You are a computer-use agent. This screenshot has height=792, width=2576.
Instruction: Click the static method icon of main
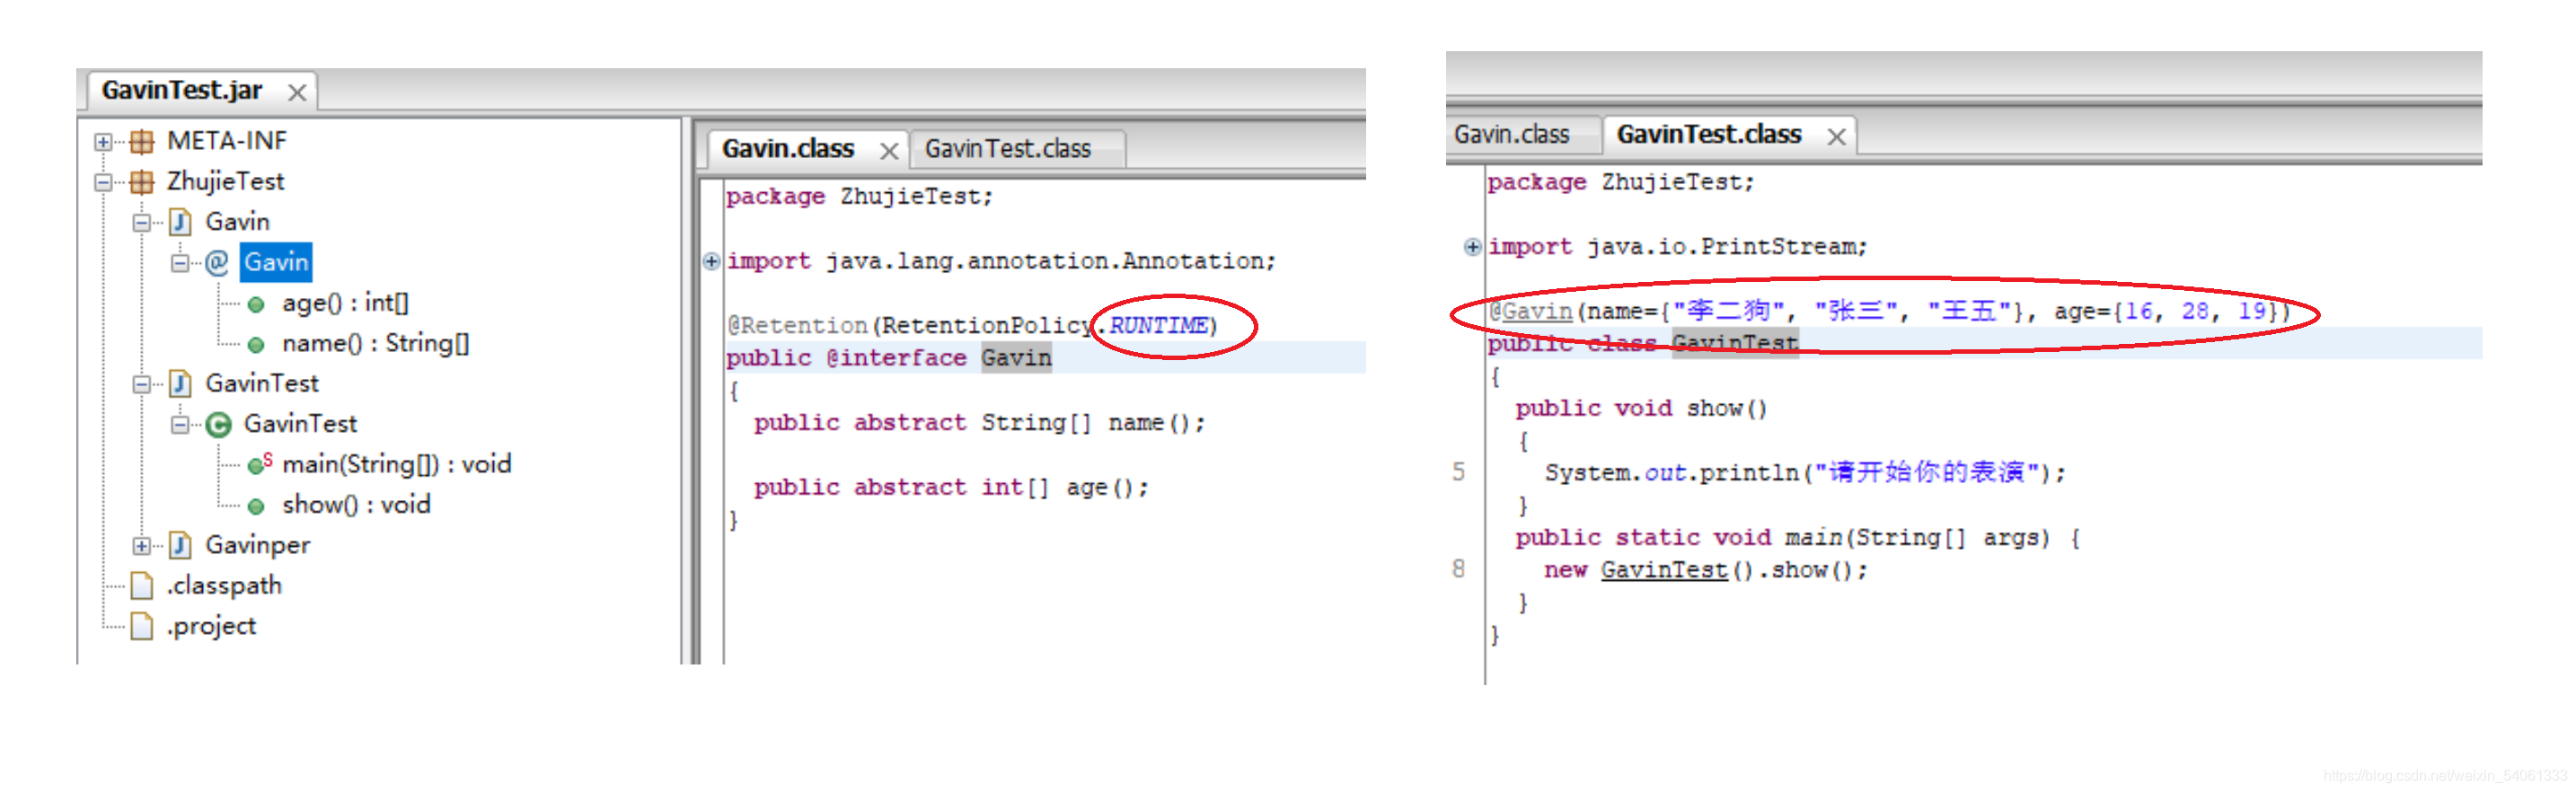coord(259,464)
